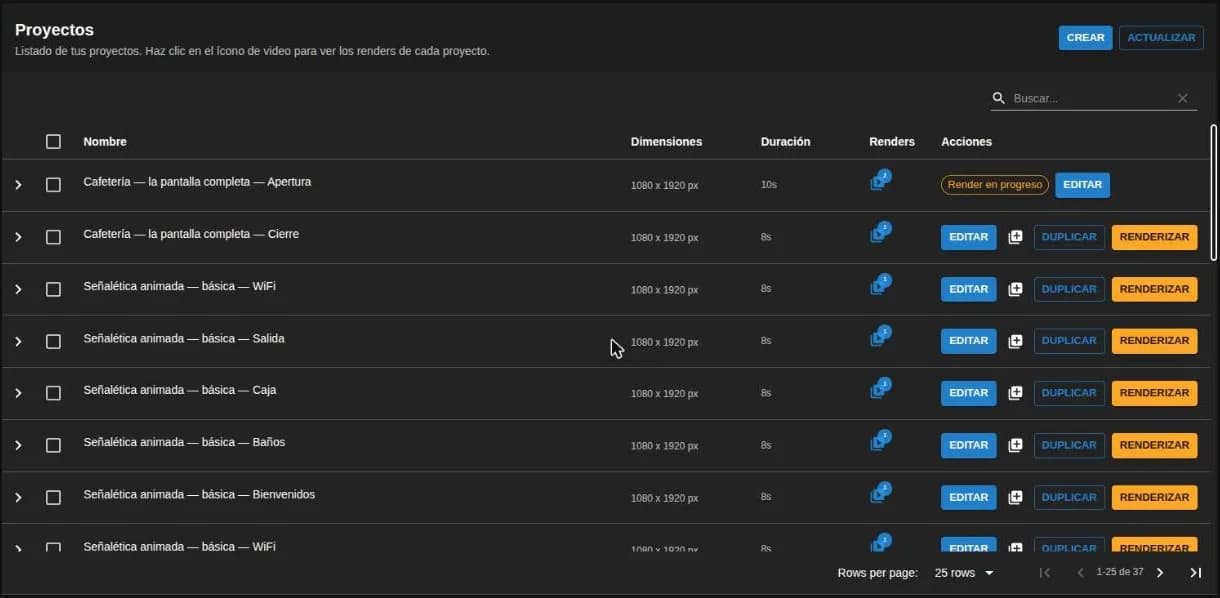1220x598 pixels.
Task: Click the Acciones column header
Action: (x=966, y=141)
